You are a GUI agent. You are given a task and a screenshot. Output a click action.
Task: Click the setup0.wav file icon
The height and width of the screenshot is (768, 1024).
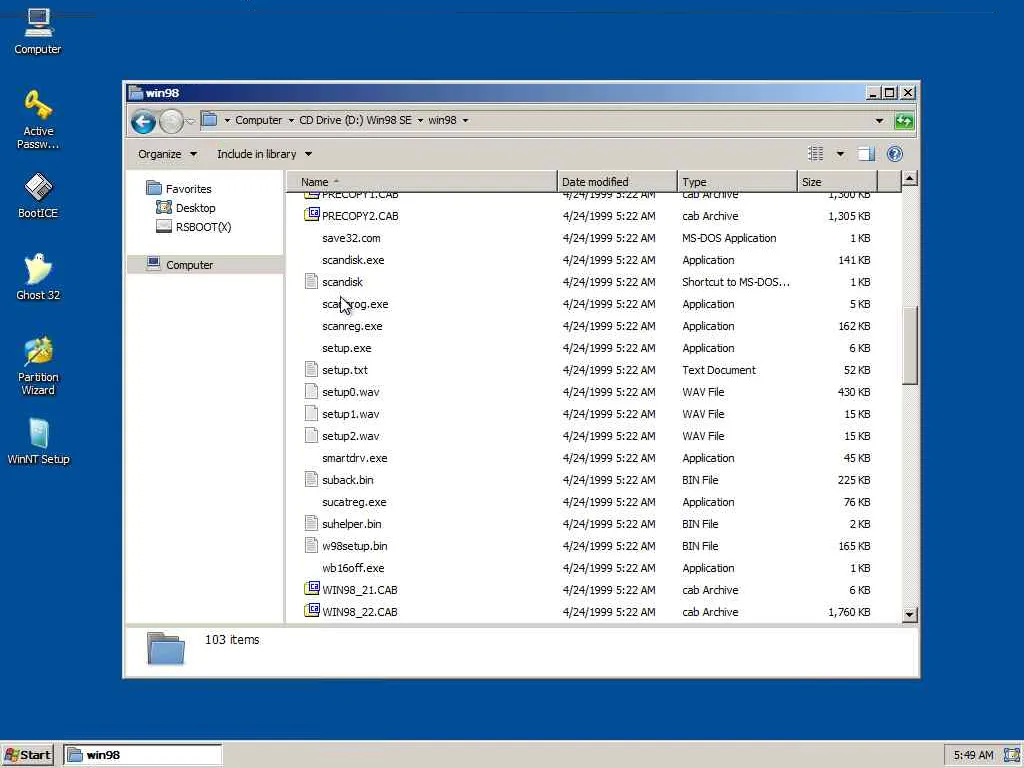[312, 392]
